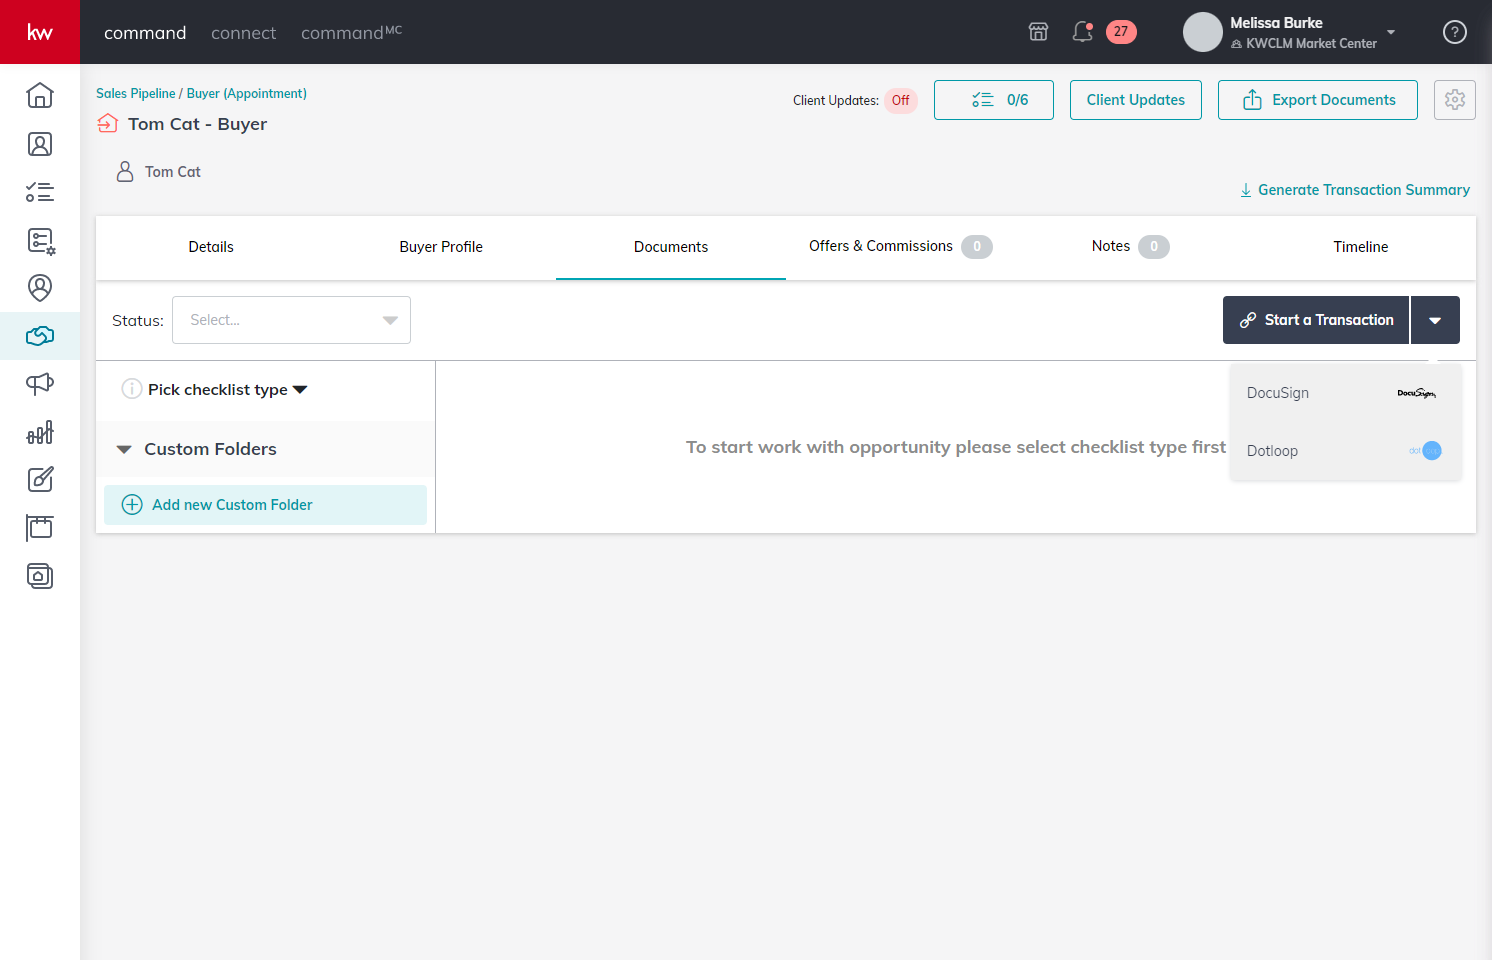The height and width of the screenshot is (960, 1492).
Task: Click the Start a Transaction button
Action: click(x=1316, y=320)
